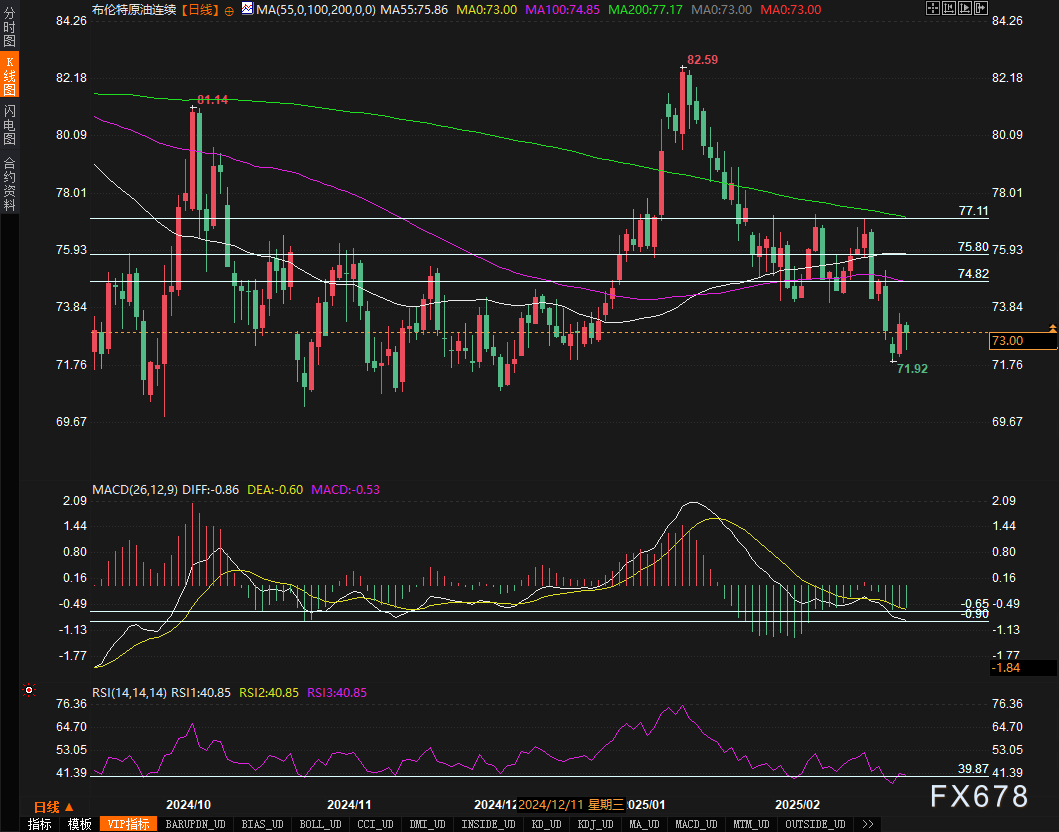Viewport: 1059px width, 832px height.
Task: Open the 合约资料 sidebar view
Action: (9, 183)
